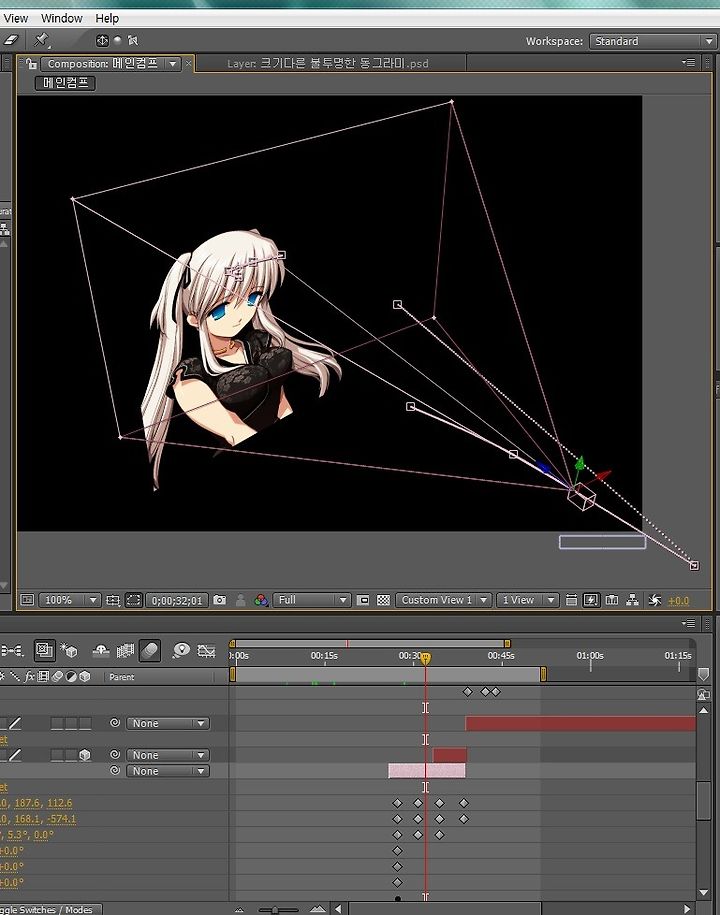Image resolution: width=720 pixels, height=915 pixels.
Task: Open the Full resolution dropdown
Action: 312,600
